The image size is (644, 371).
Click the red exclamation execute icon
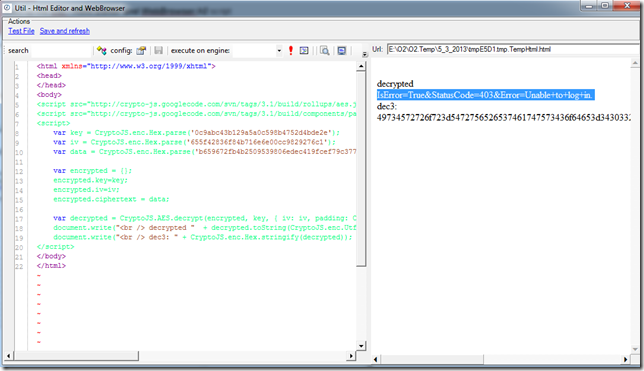click(x=291, y=51)
